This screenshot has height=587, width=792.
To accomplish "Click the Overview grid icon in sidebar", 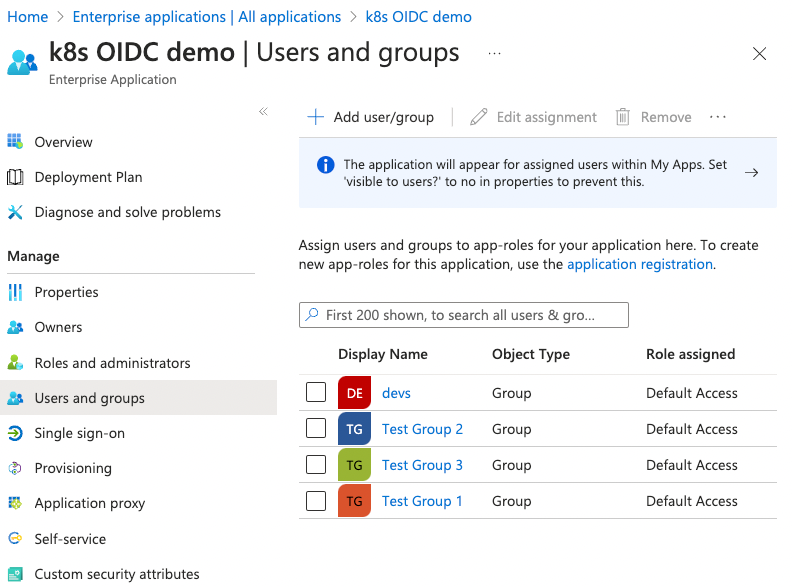I will point(15,142).
